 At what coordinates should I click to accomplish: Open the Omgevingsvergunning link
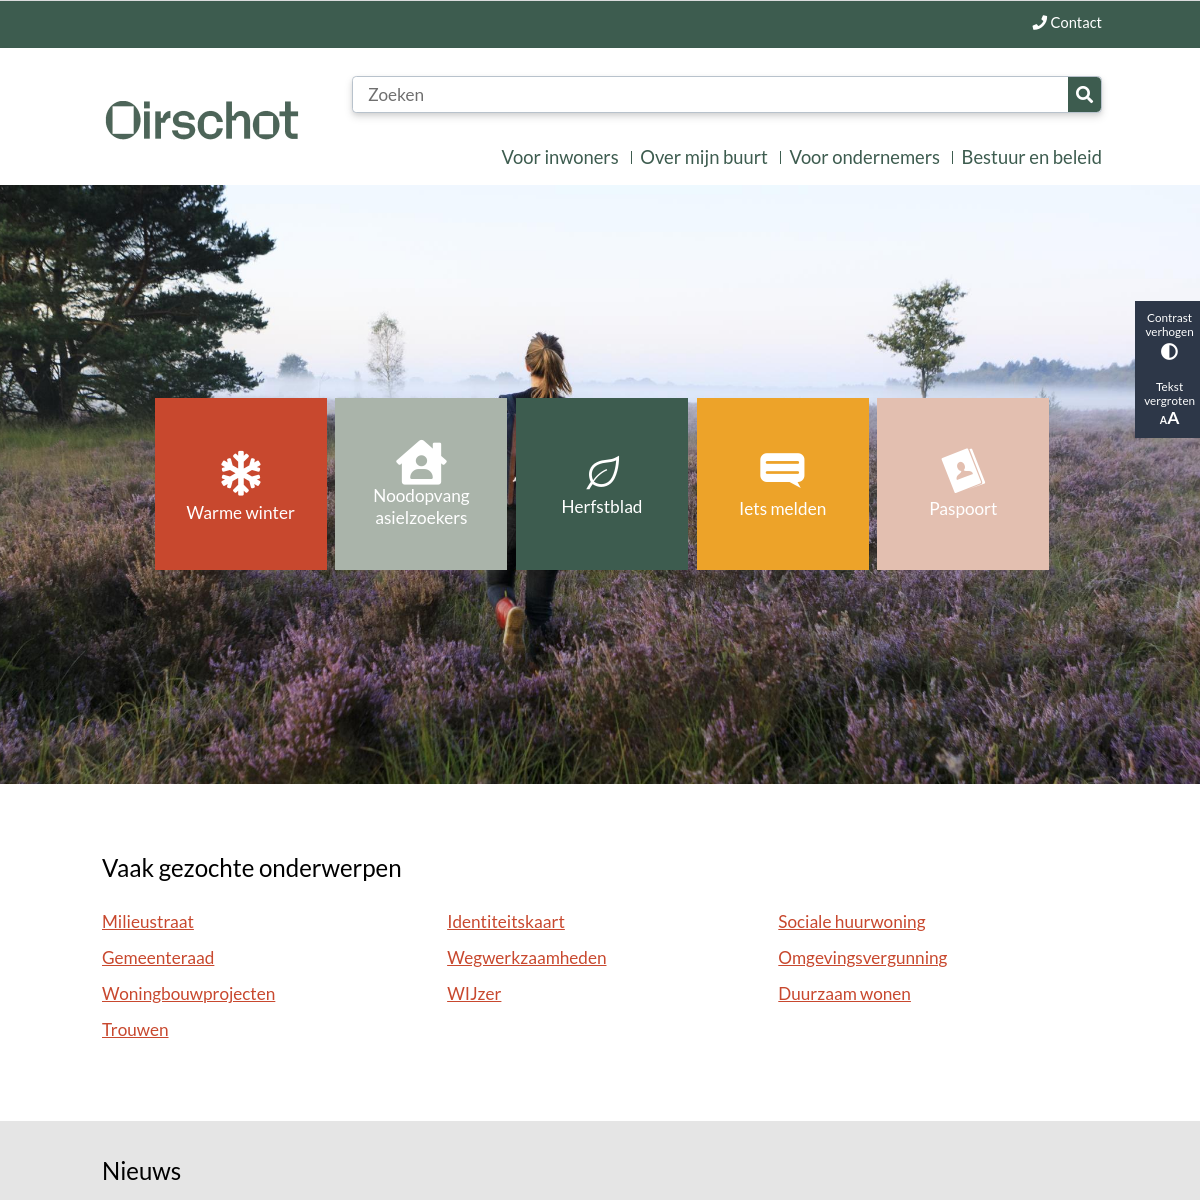click(863, 958)
